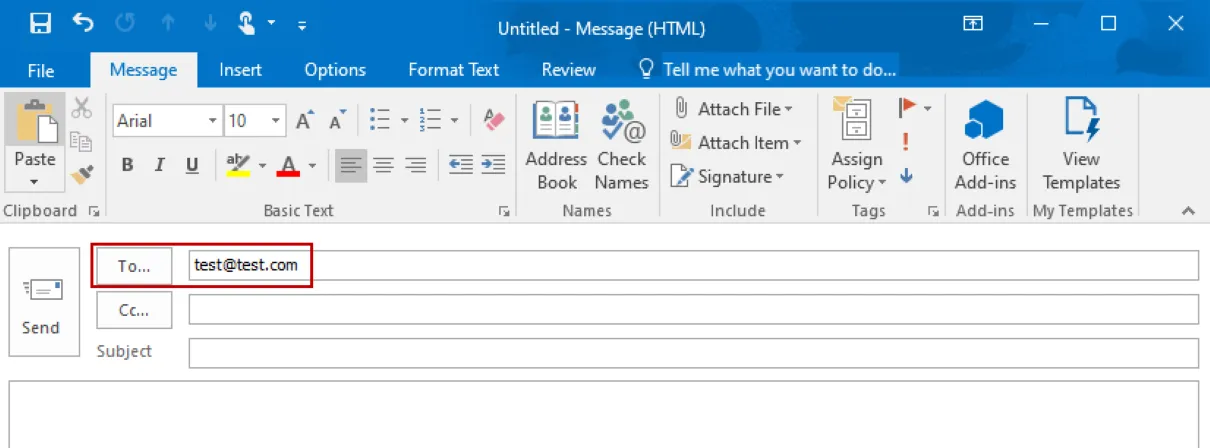Open Office Add-ins
The width and height of the screenshot is (1210, 448).
click(985, 145)
